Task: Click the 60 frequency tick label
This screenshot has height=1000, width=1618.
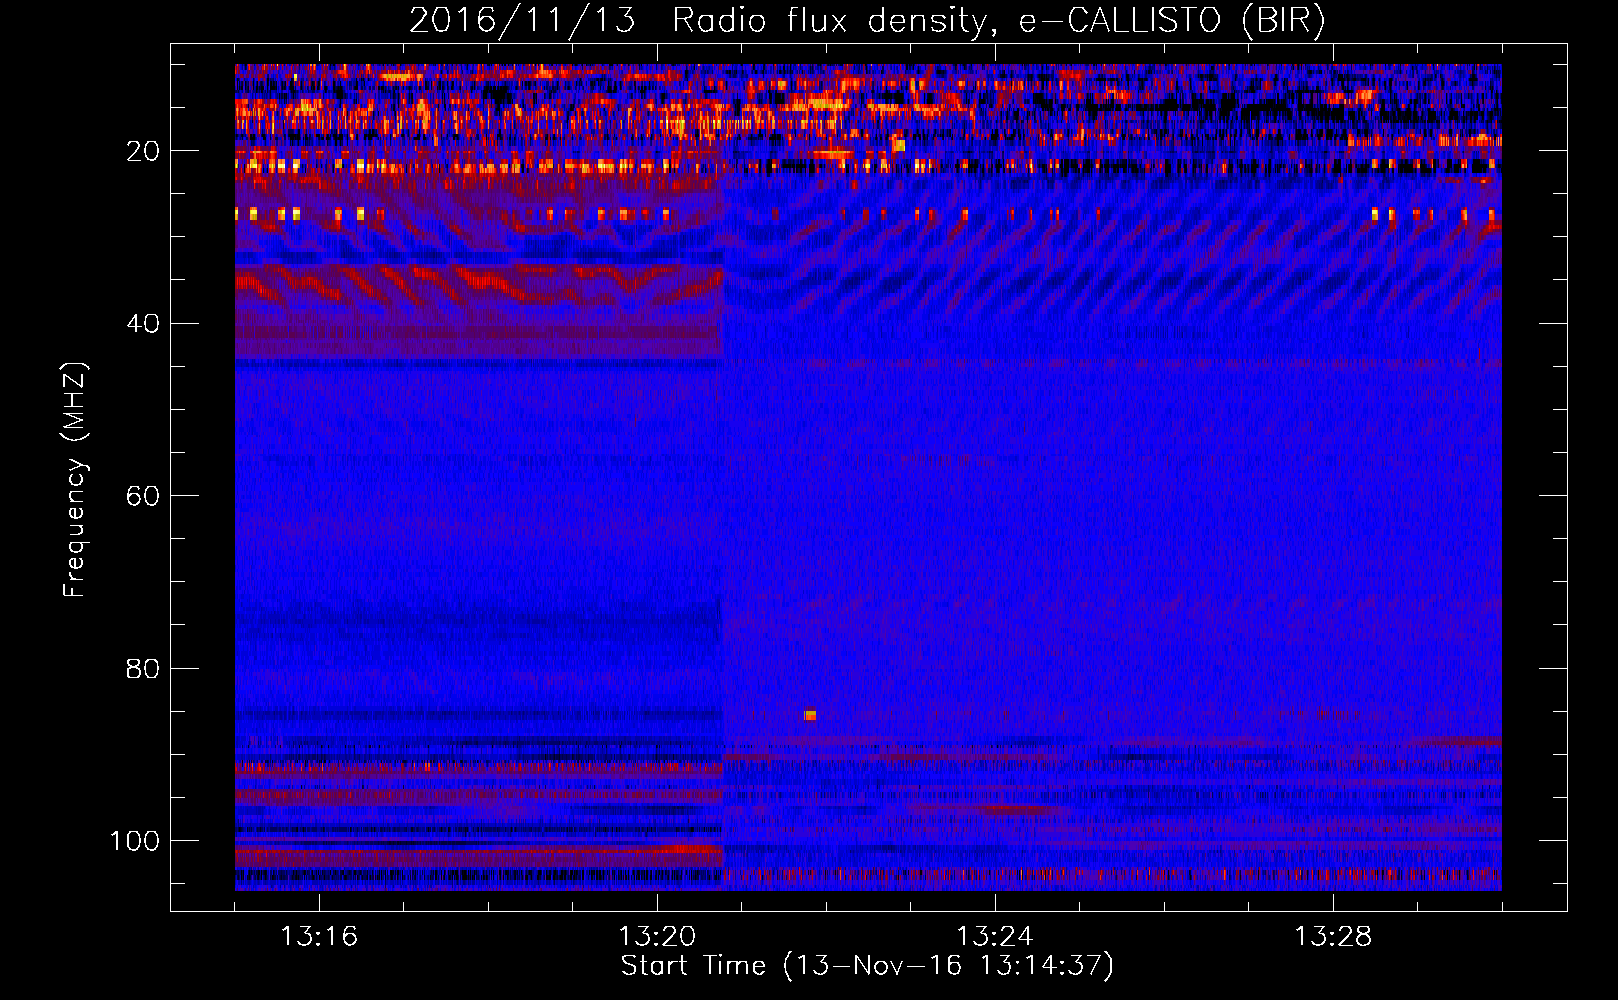Action: point(144,496)
